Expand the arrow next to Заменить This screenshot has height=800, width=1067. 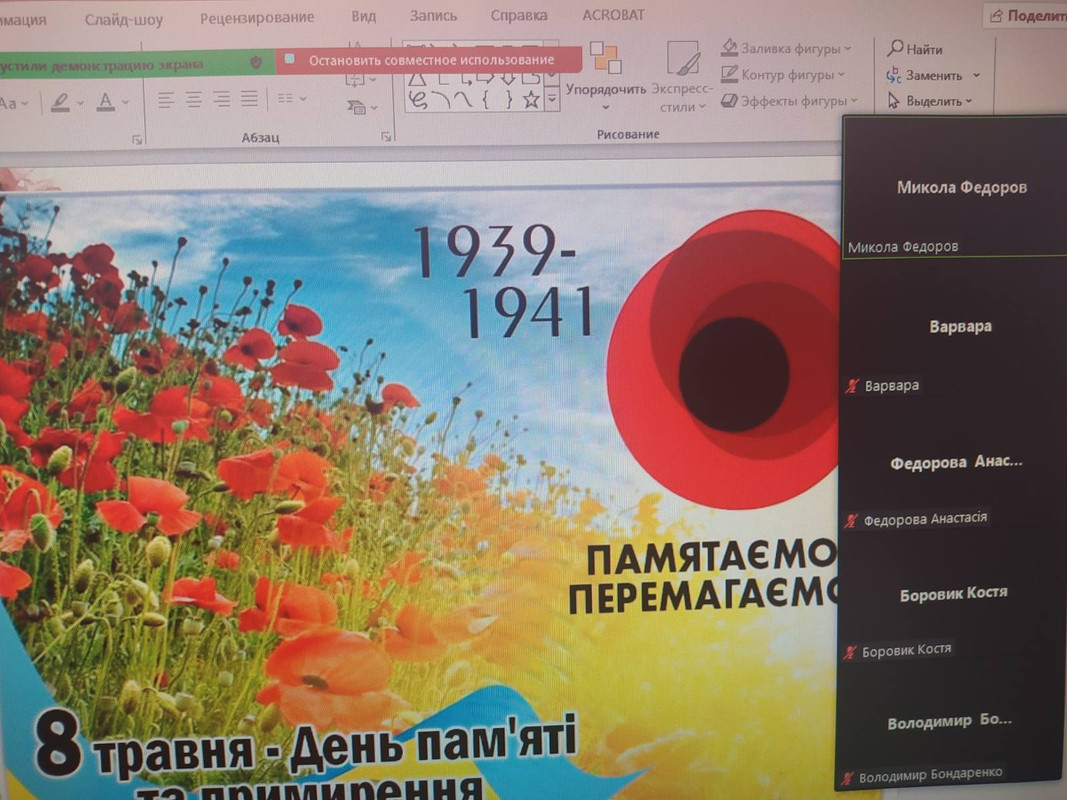tap(976, 76)
